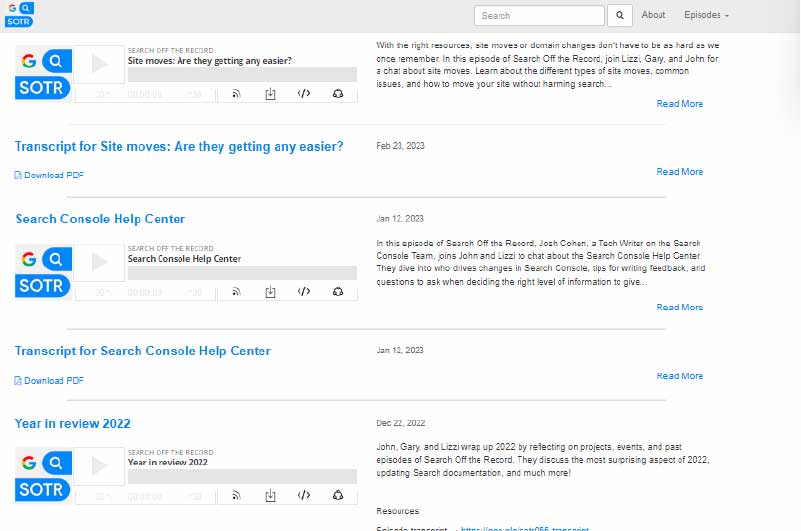Download the Site moves episode audio

(x=270, y=94)
